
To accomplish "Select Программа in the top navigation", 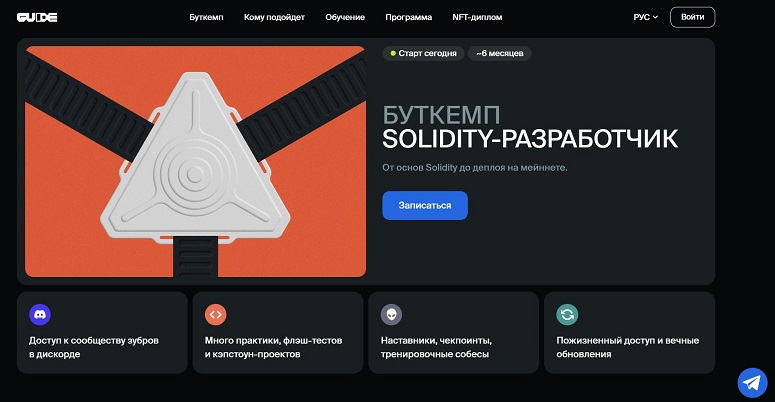I will 409,17.
